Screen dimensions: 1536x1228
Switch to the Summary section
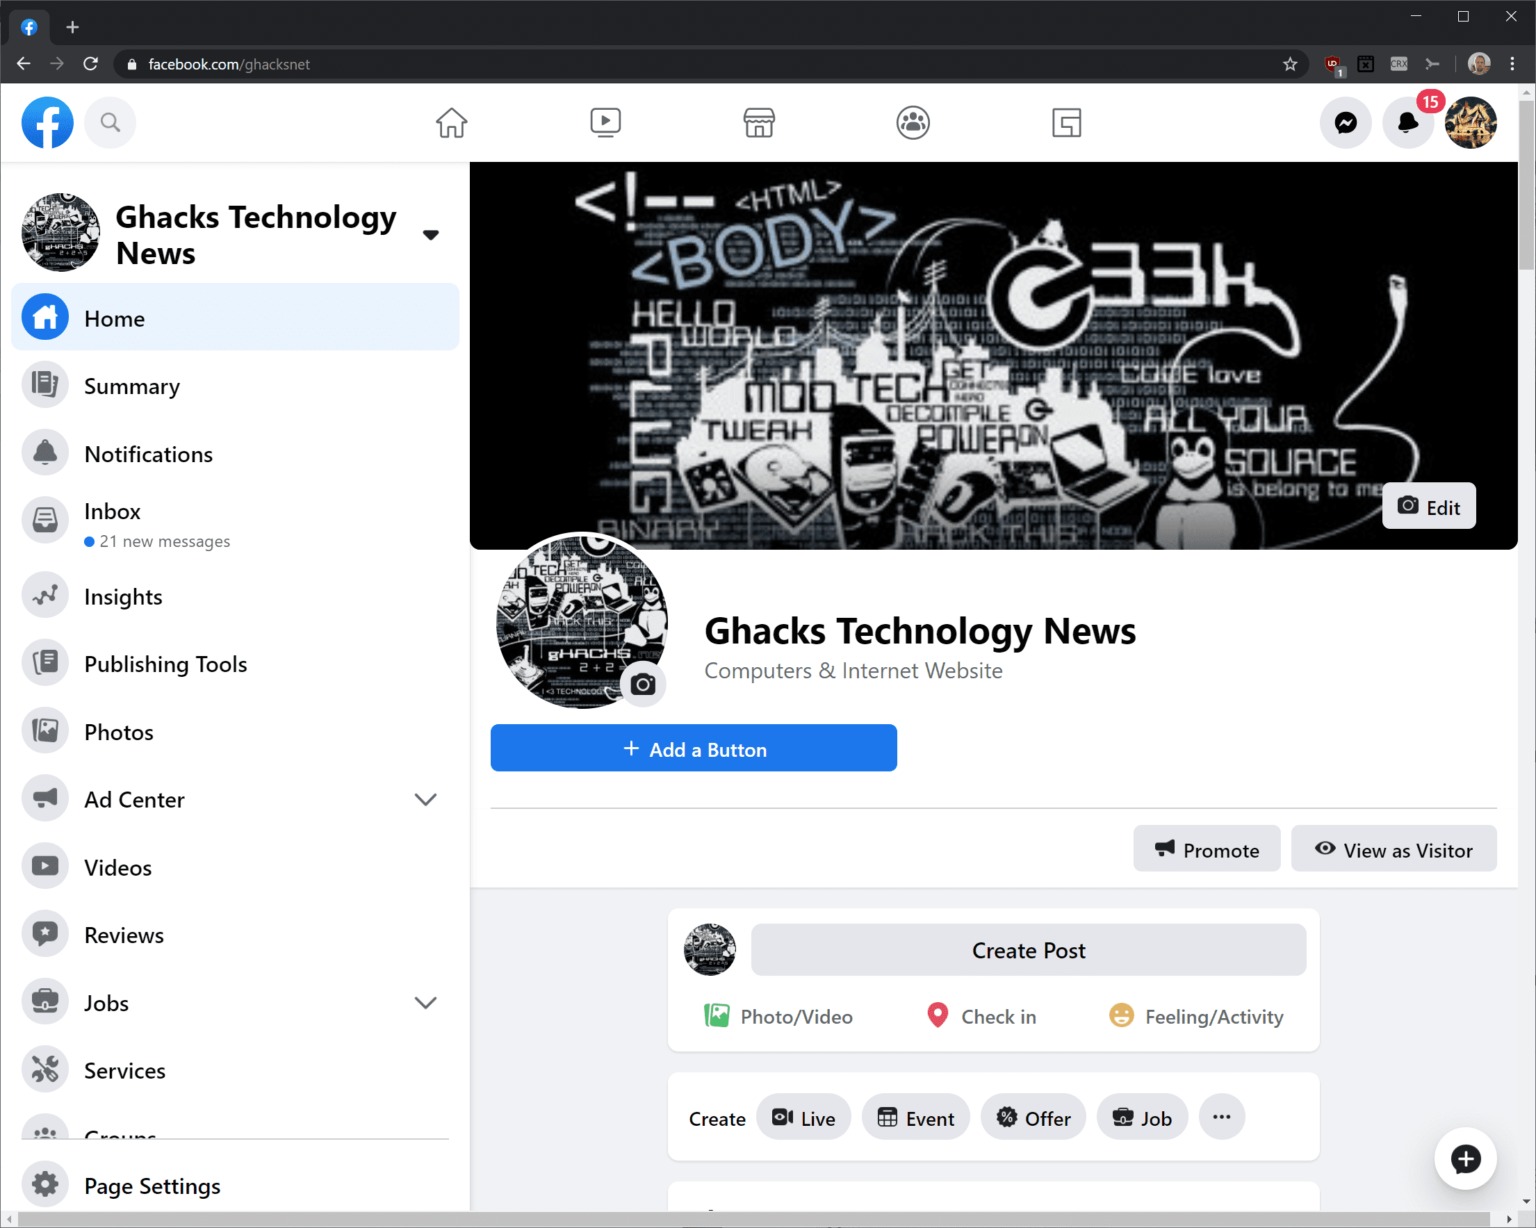pyautogui.click(x=131, y=385)
